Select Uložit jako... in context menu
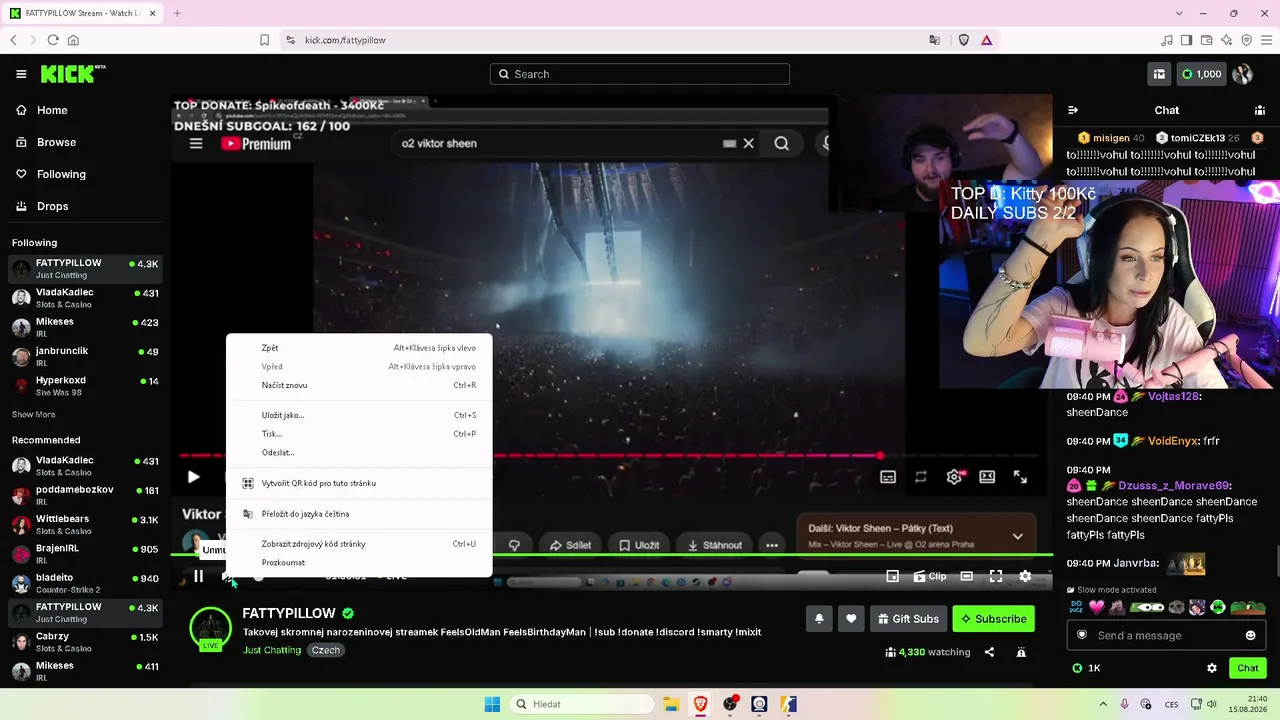This screenshot has height=720, width=1280. pos(359,415)
